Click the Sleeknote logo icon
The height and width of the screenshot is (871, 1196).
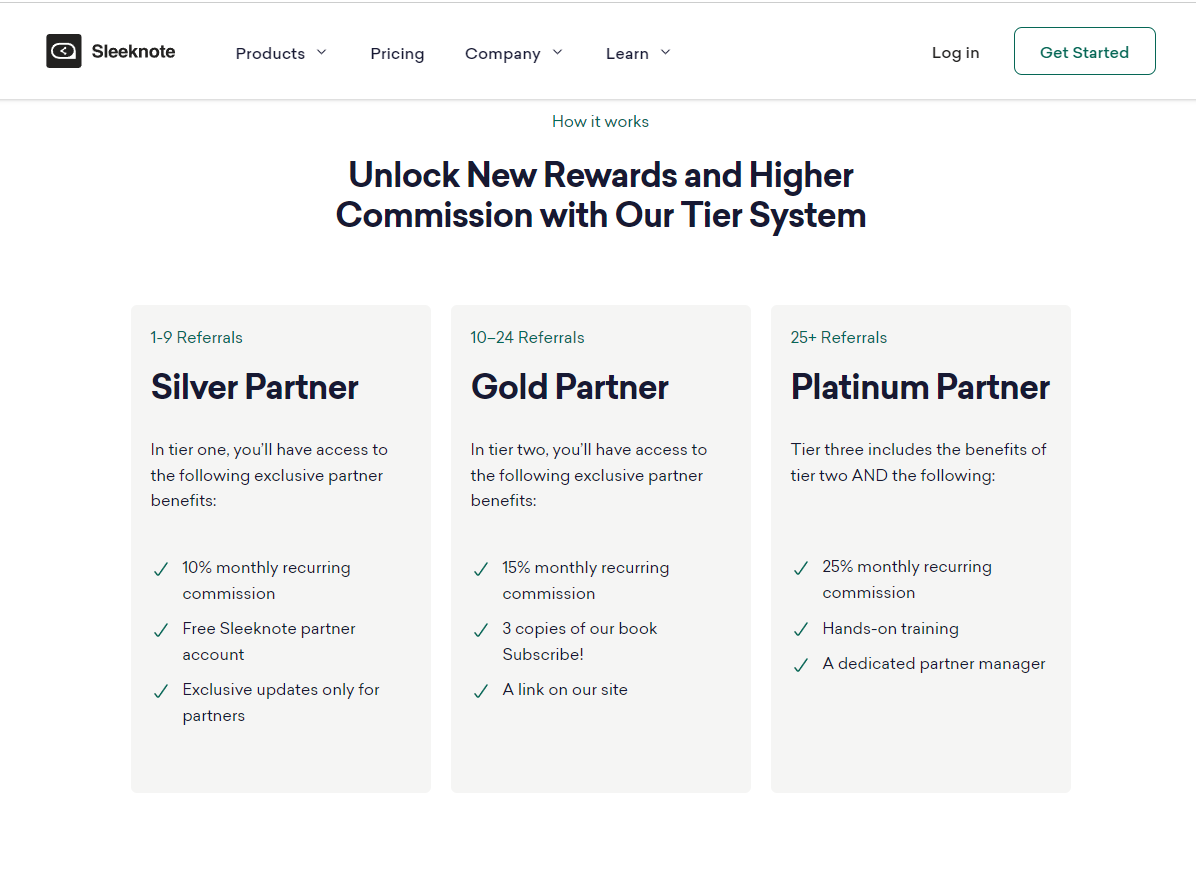coord(63,51)
